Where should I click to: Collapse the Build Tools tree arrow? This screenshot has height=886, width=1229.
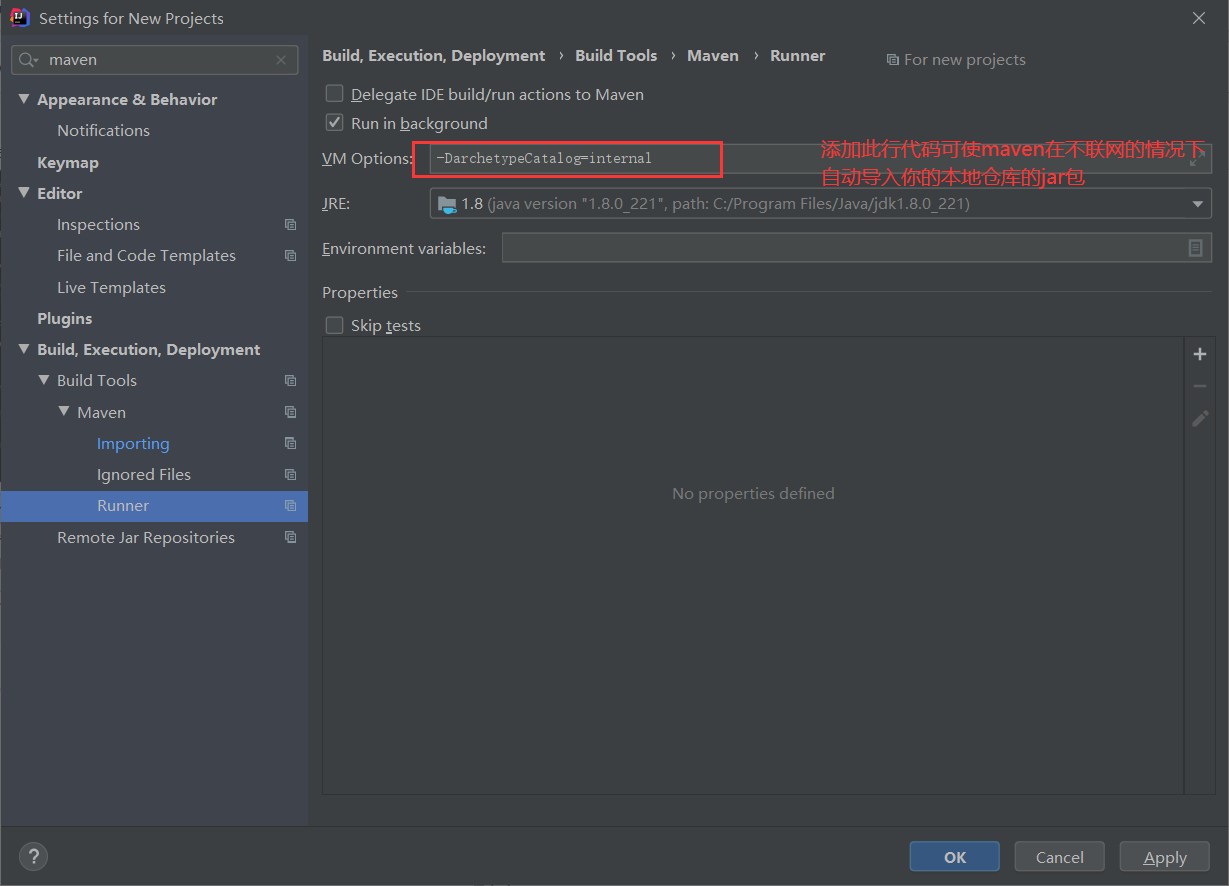[x=44, y=381]
